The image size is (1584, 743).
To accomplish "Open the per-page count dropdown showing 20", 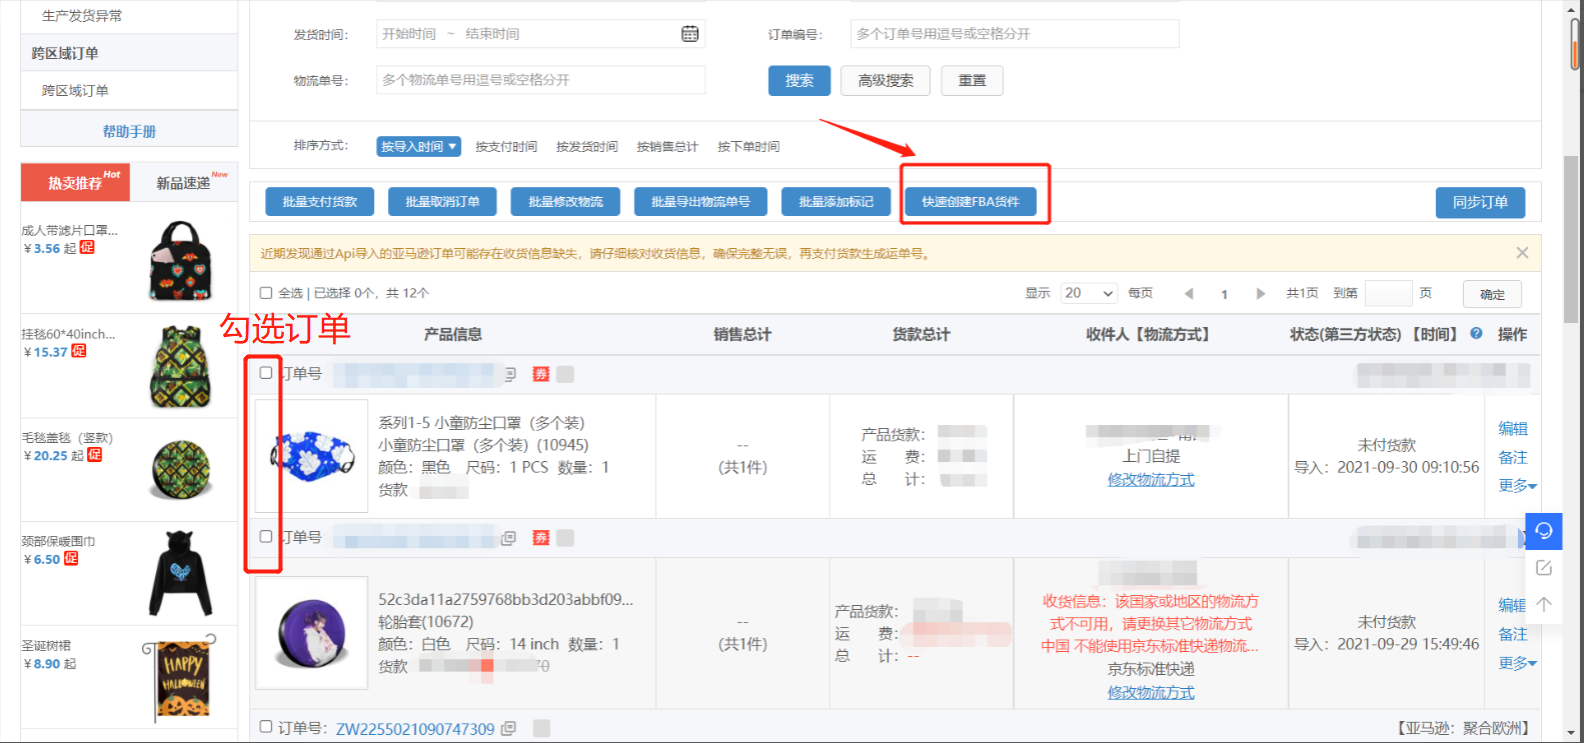I will click(x=1088, y=293).
